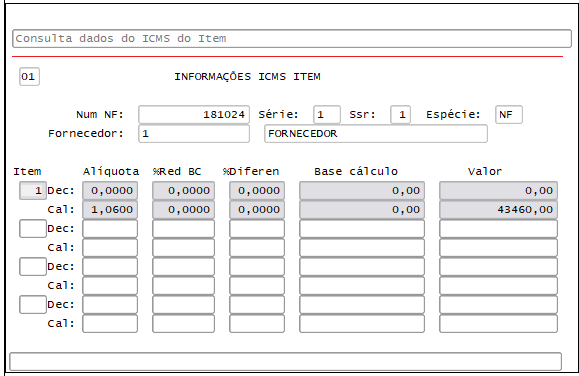Click the '%Red BC' column header
This screenshot has height=376, width=579.
(x=177, y=171)
